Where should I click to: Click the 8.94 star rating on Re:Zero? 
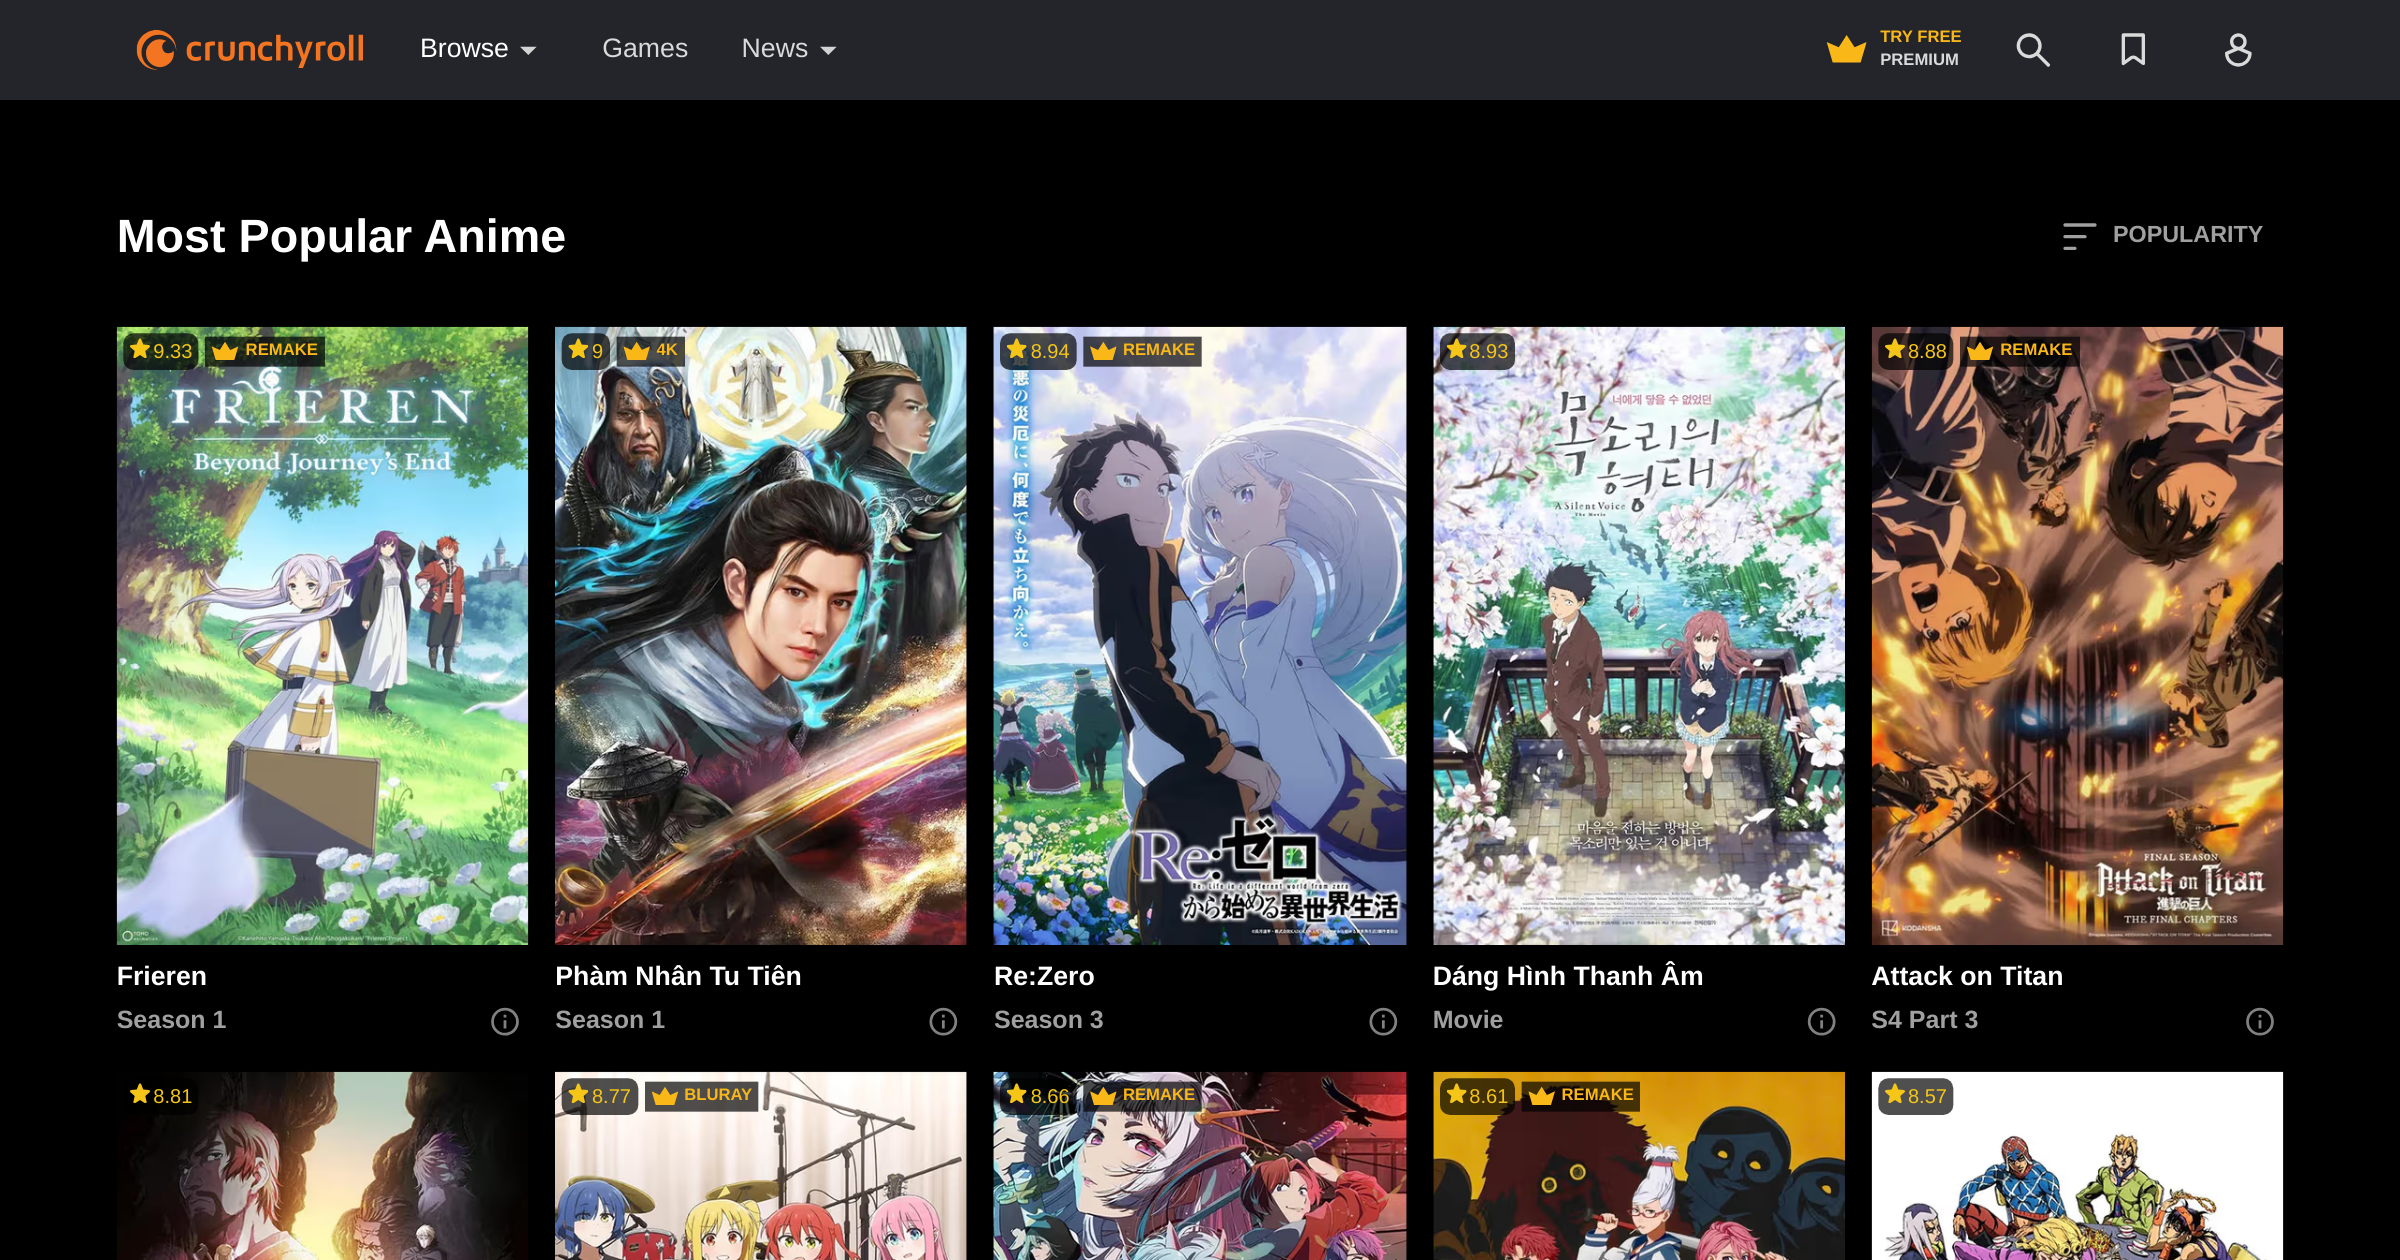1039,351
